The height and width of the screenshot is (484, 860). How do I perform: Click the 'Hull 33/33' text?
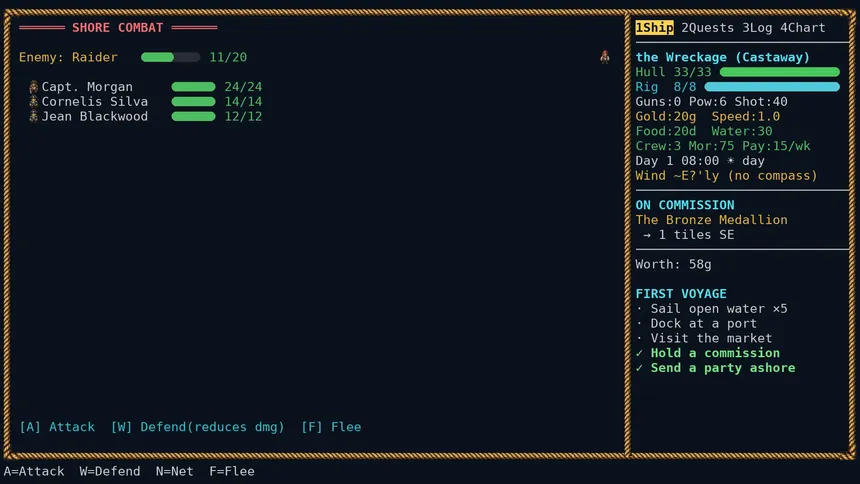(673, 72)
